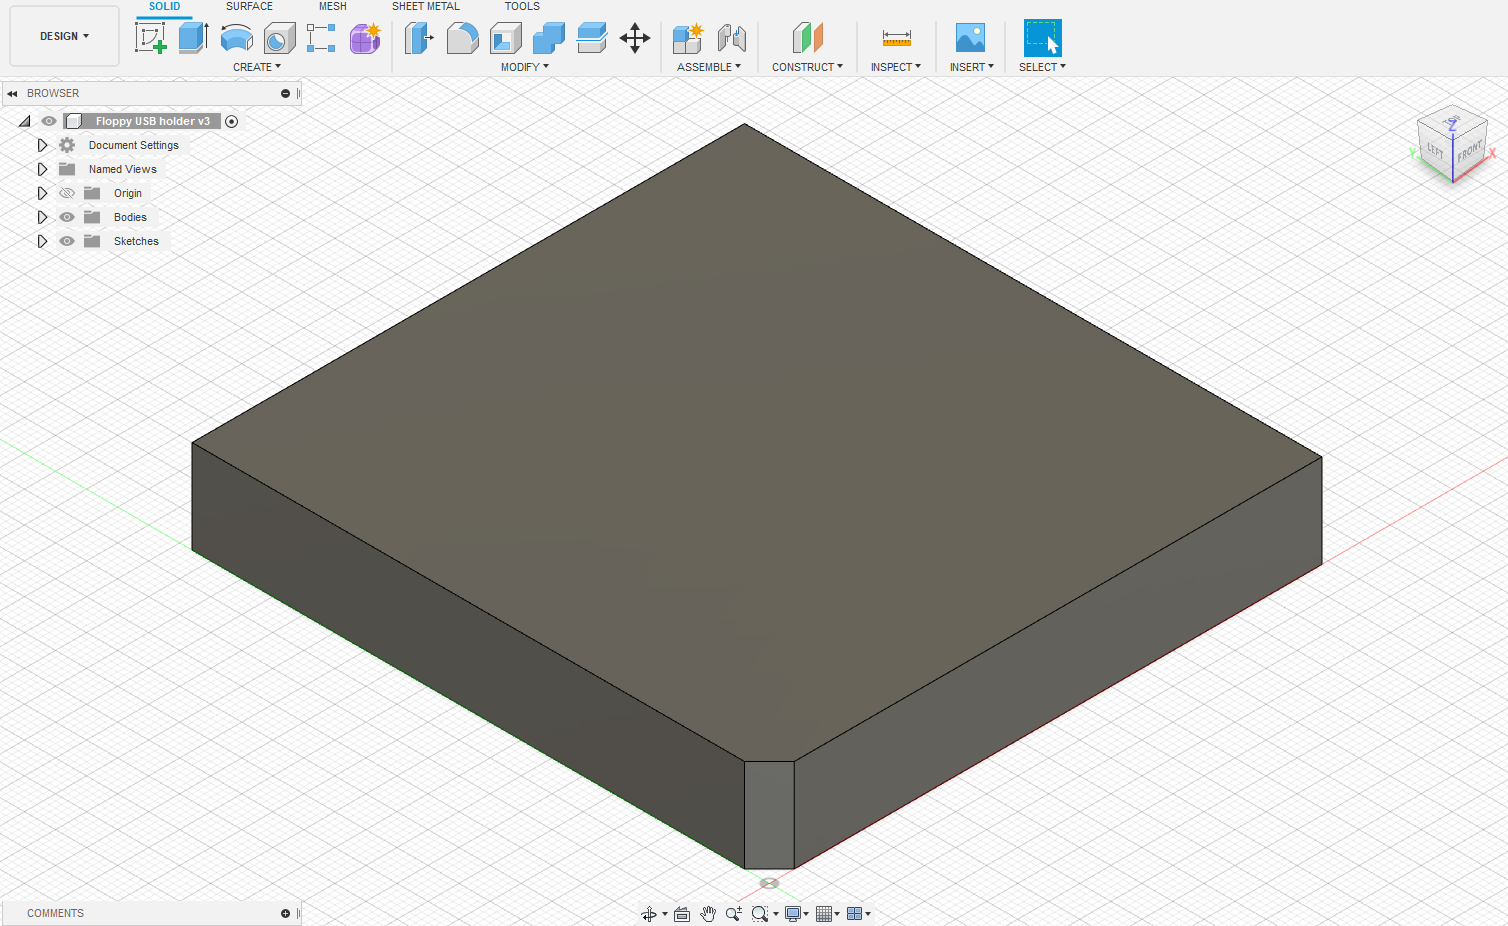The height and width of the screenshot is (926, 1508).
Task: Start a new sketch with Create Sketch
Action: coord(150,38)
